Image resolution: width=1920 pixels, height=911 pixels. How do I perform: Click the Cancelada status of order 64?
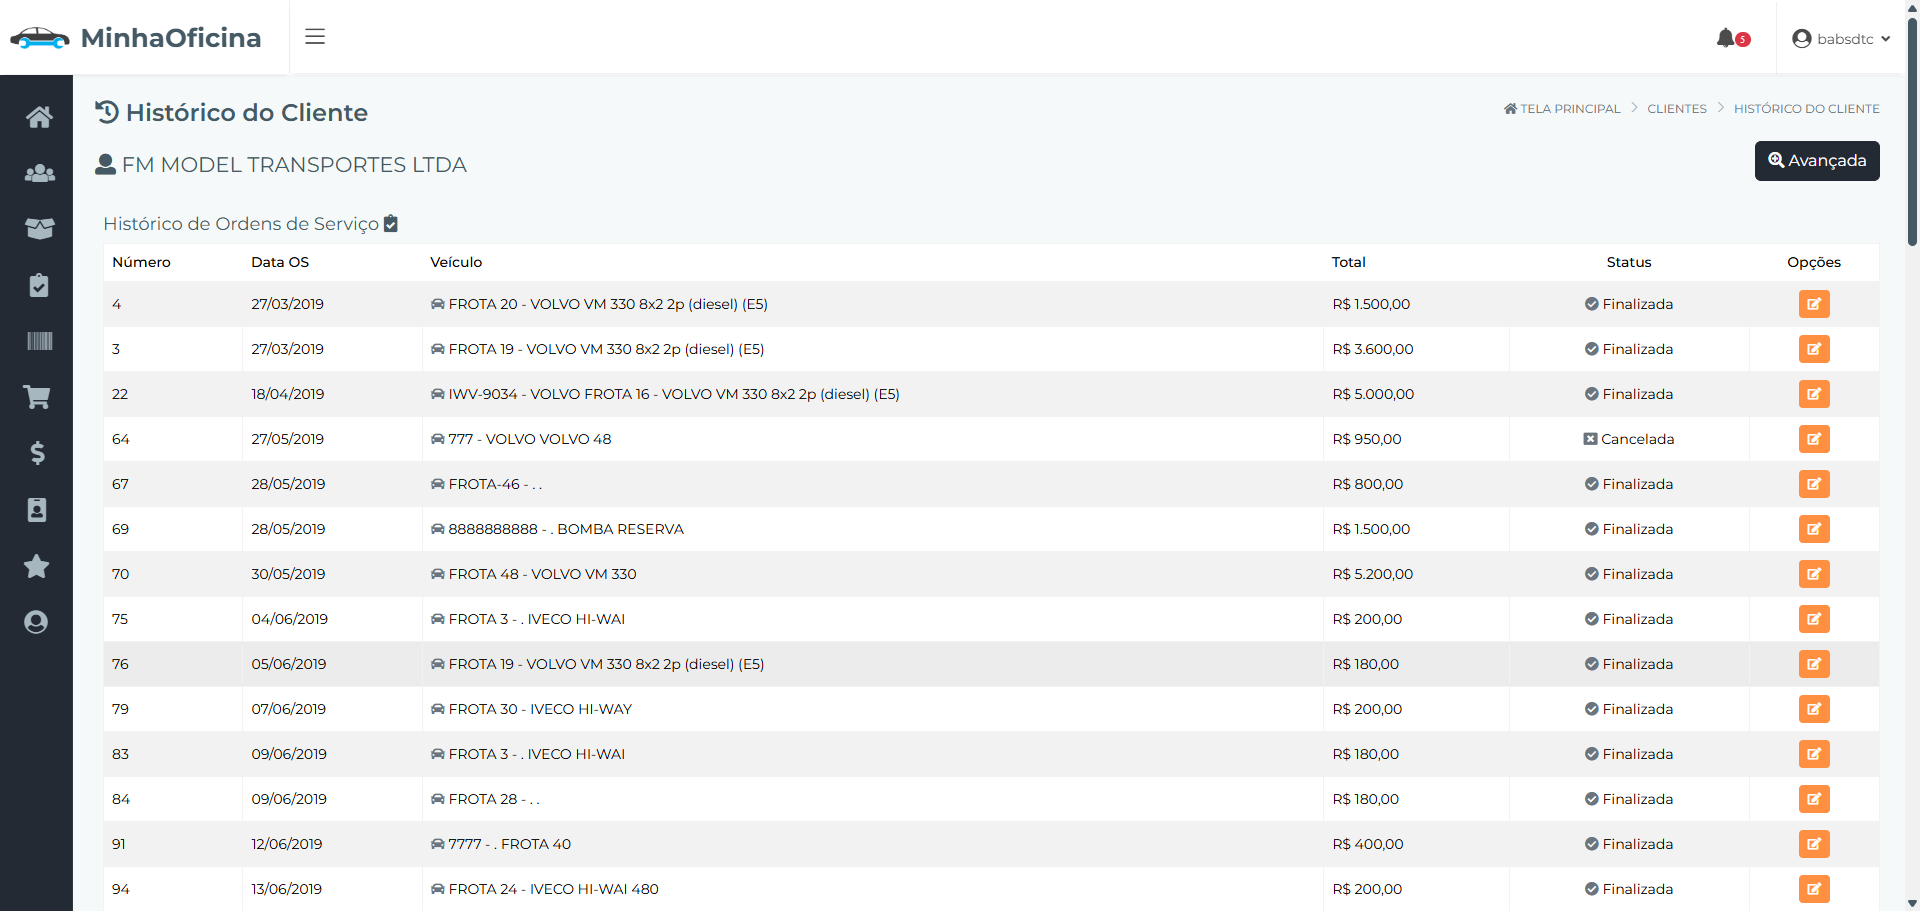(x=1629, y=439)
